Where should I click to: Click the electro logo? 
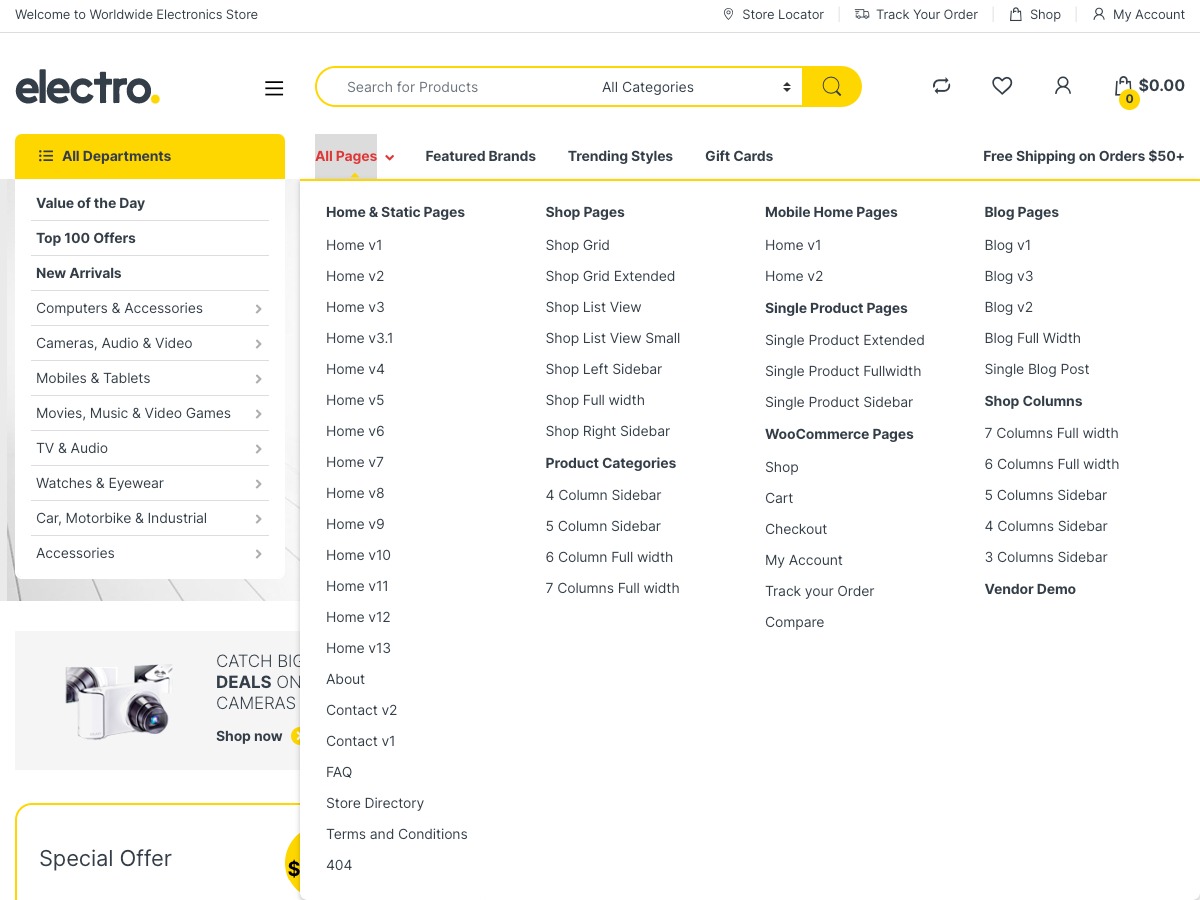click(88, 87)
